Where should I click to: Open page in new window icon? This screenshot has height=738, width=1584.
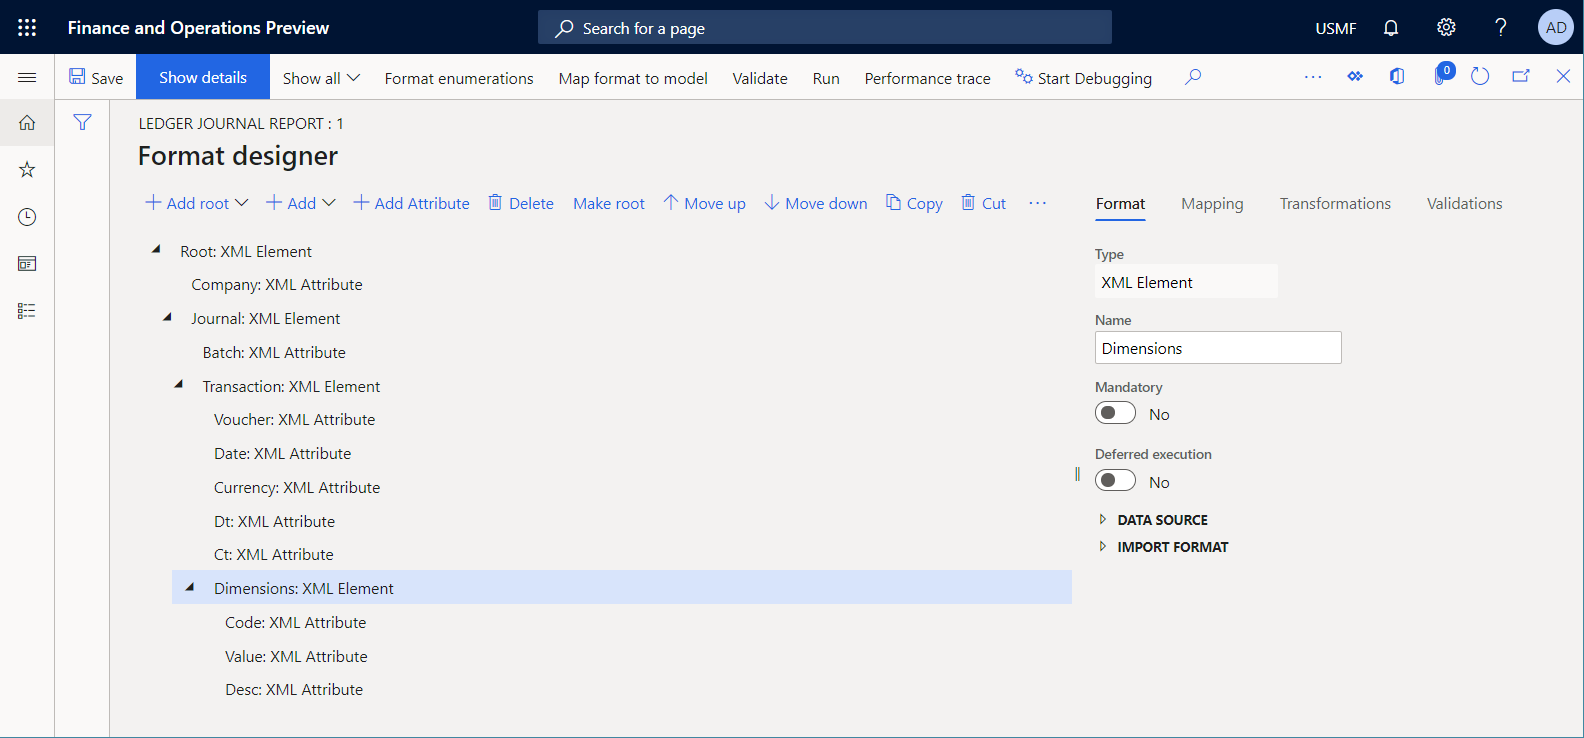coord(1521,77)
